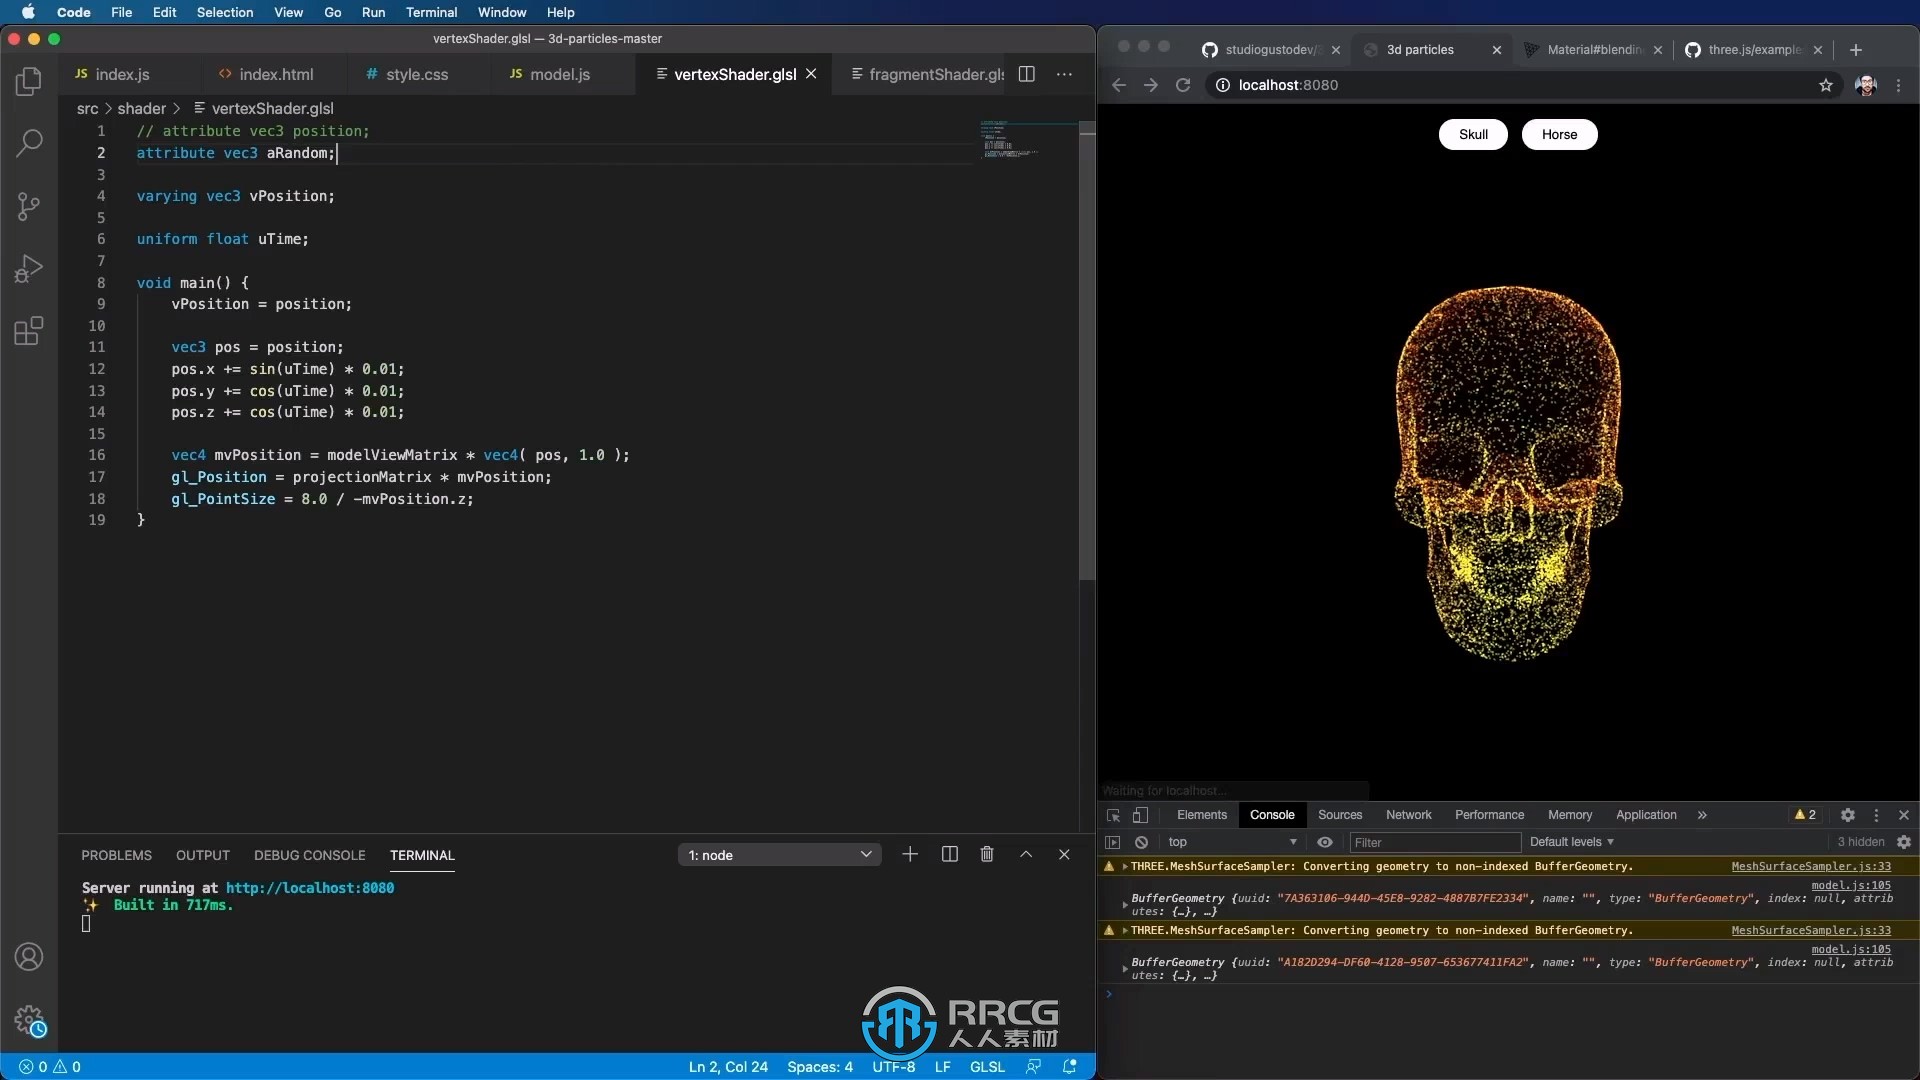
Task: Toggle the Default levels dropdown in DevTools
Action: tap(1572, 841)
